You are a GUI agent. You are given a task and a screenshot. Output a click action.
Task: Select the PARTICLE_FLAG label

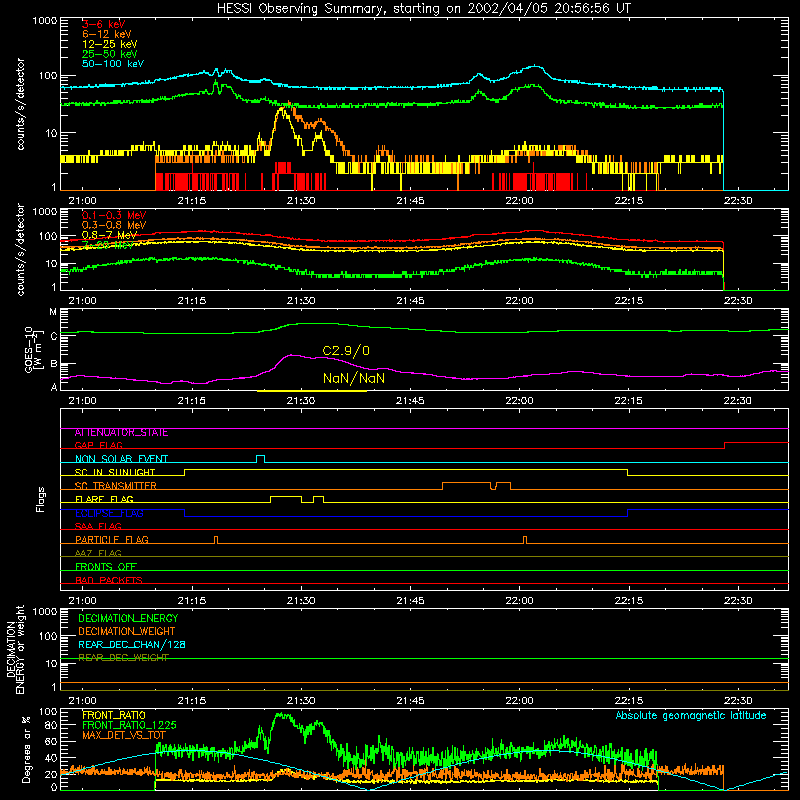coord(112,539)
